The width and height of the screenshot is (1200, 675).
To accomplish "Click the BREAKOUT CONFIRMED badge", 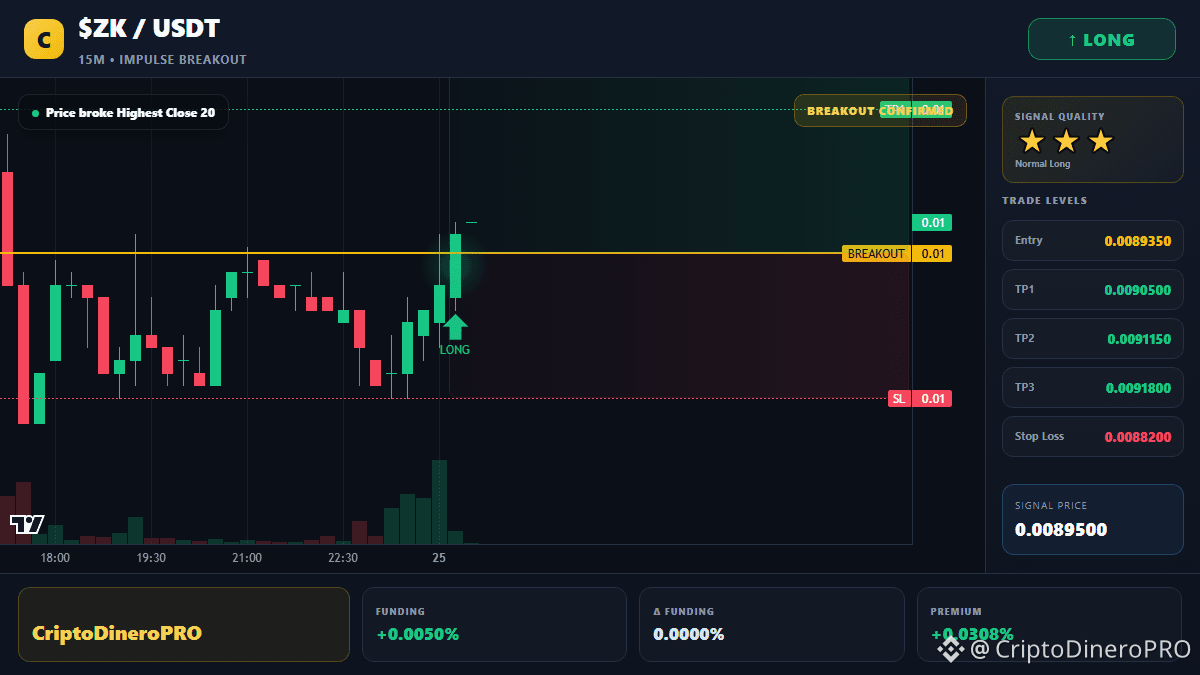I will [x=880, y=110].
